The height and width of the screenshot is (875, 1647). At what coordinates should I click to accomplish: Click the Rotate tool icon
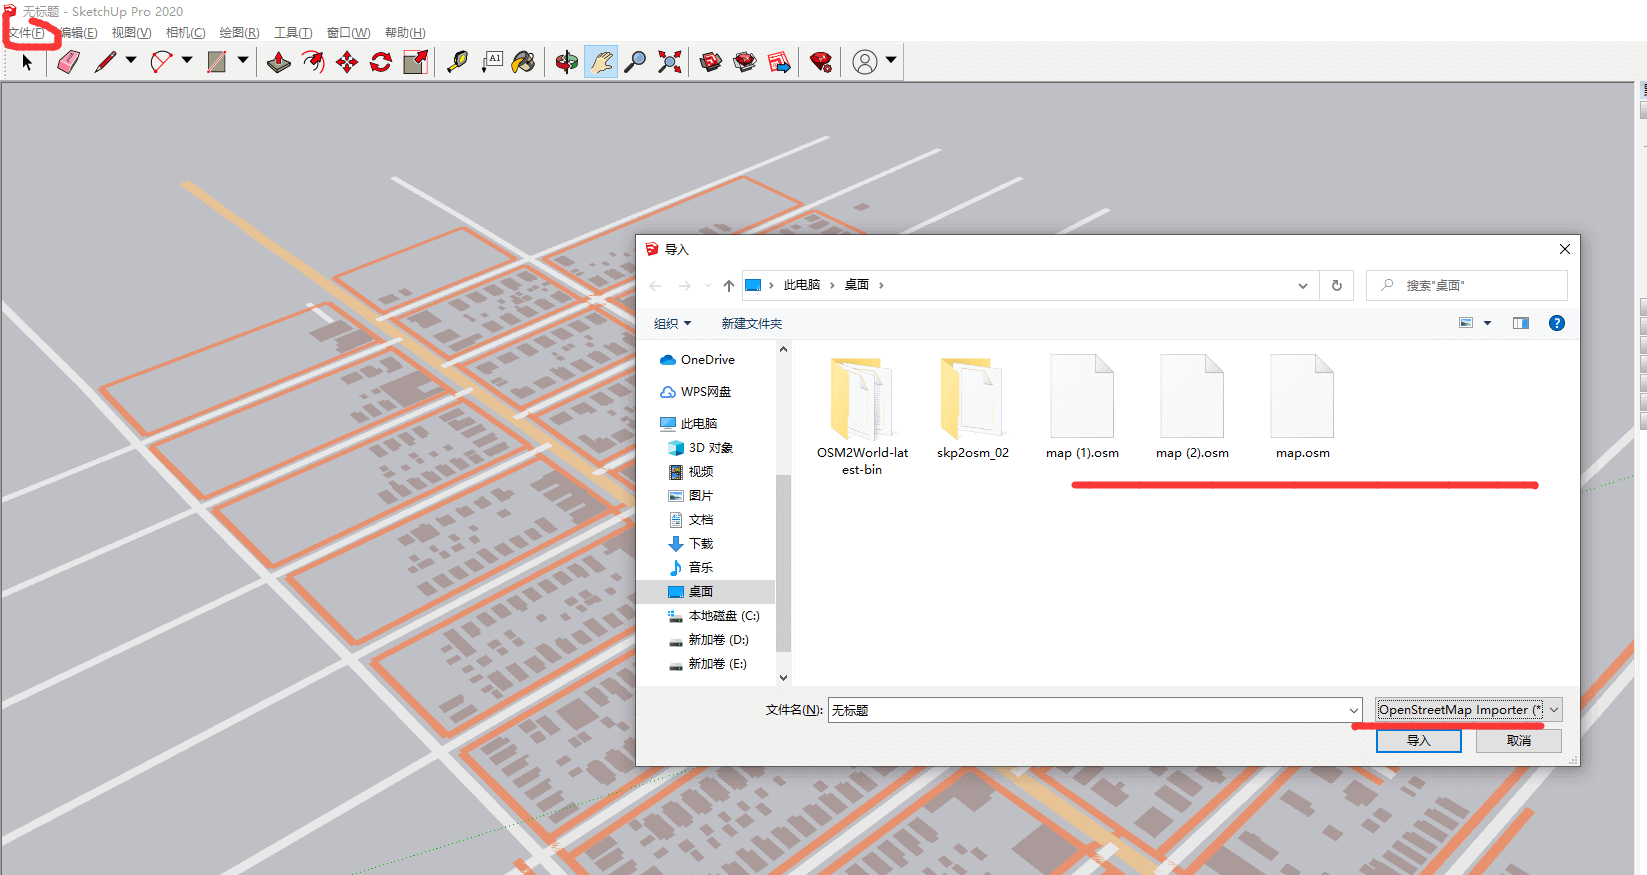pyautogui.click(x=381, y=62)
